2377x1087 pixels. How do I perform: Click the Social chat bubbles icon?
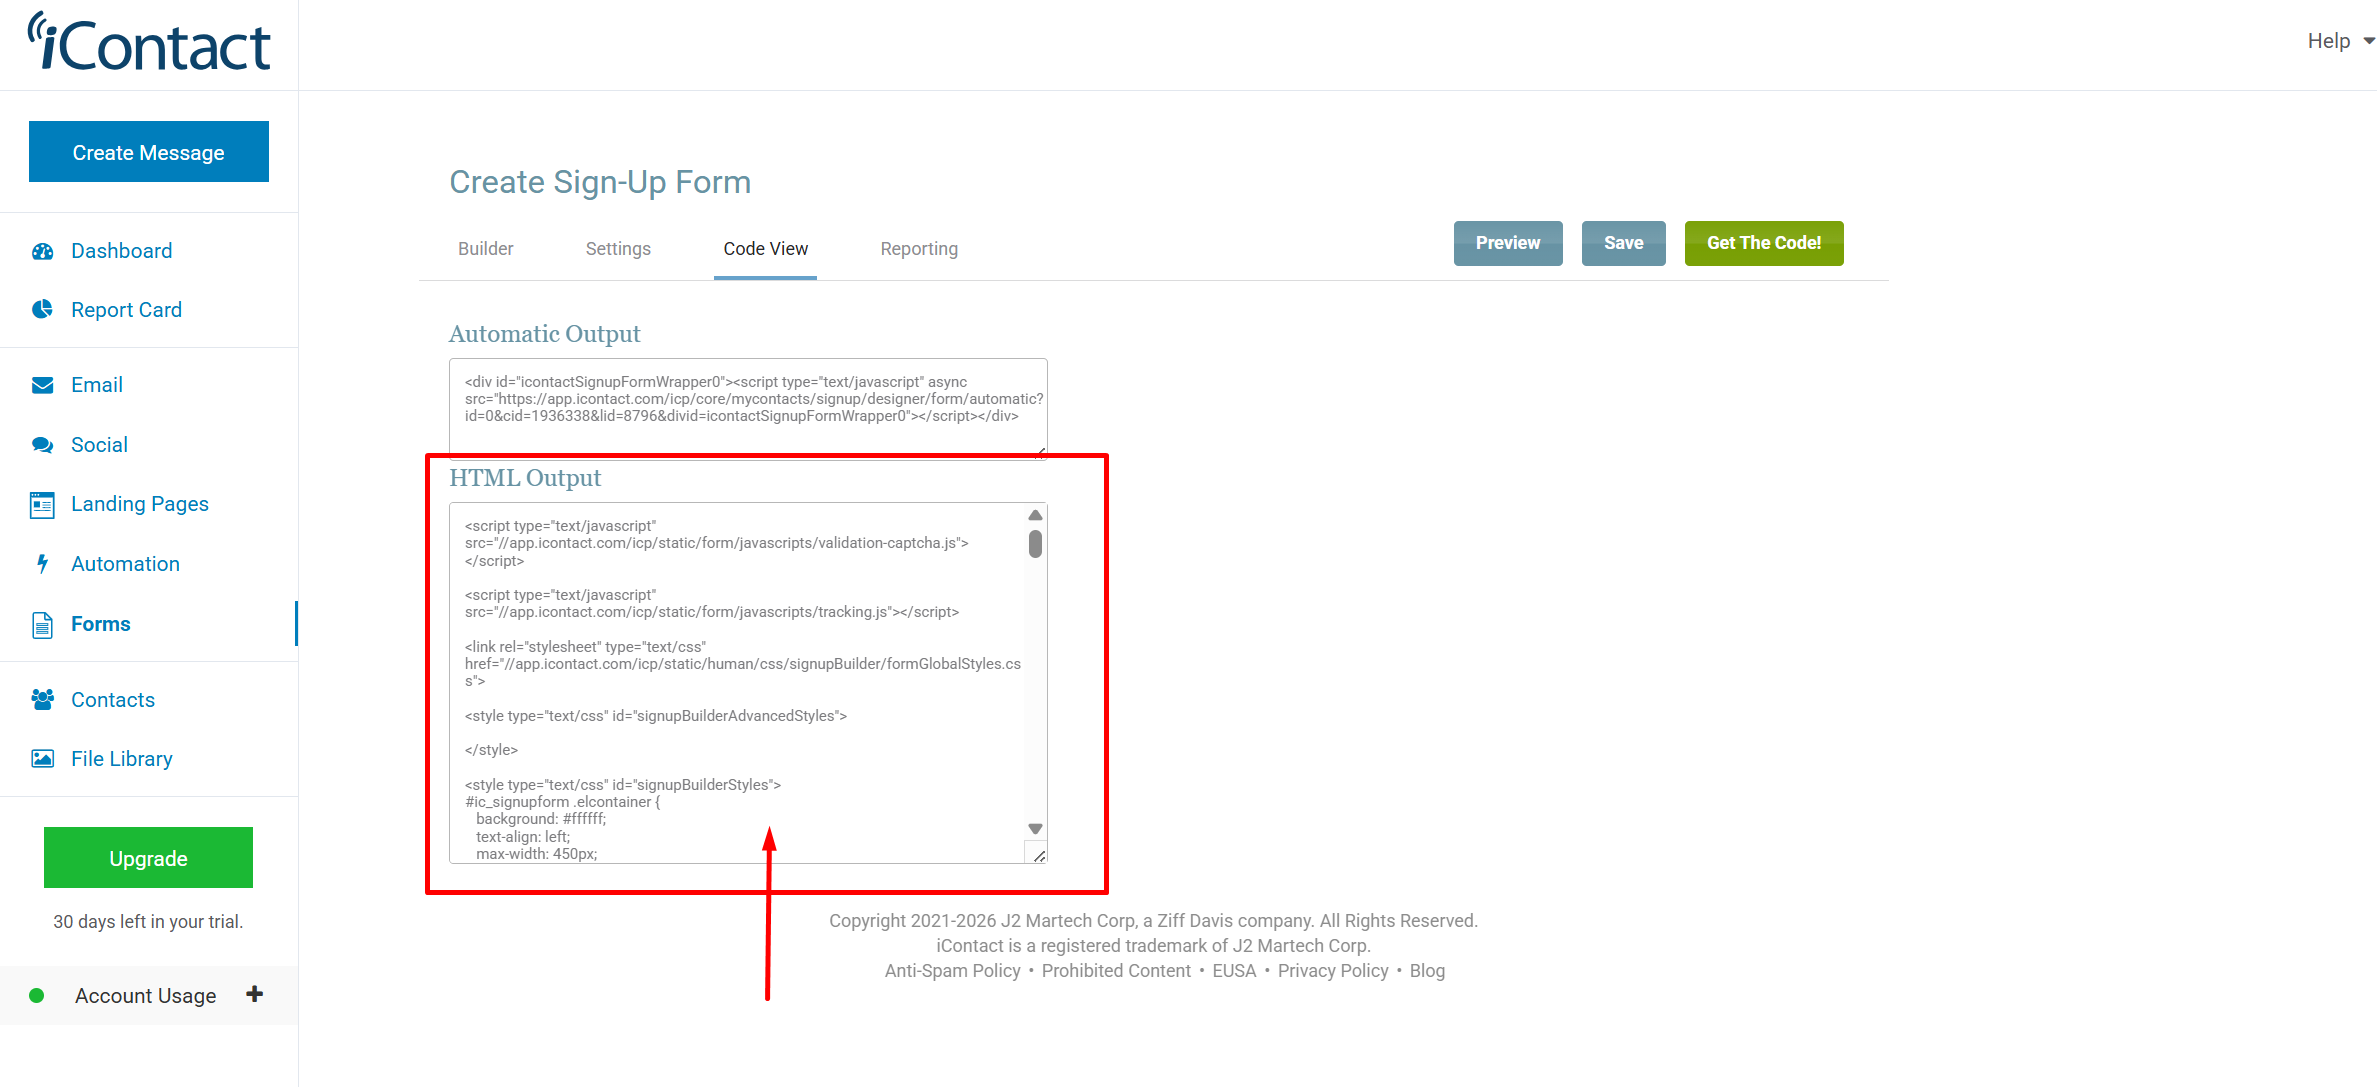point(42,445)
